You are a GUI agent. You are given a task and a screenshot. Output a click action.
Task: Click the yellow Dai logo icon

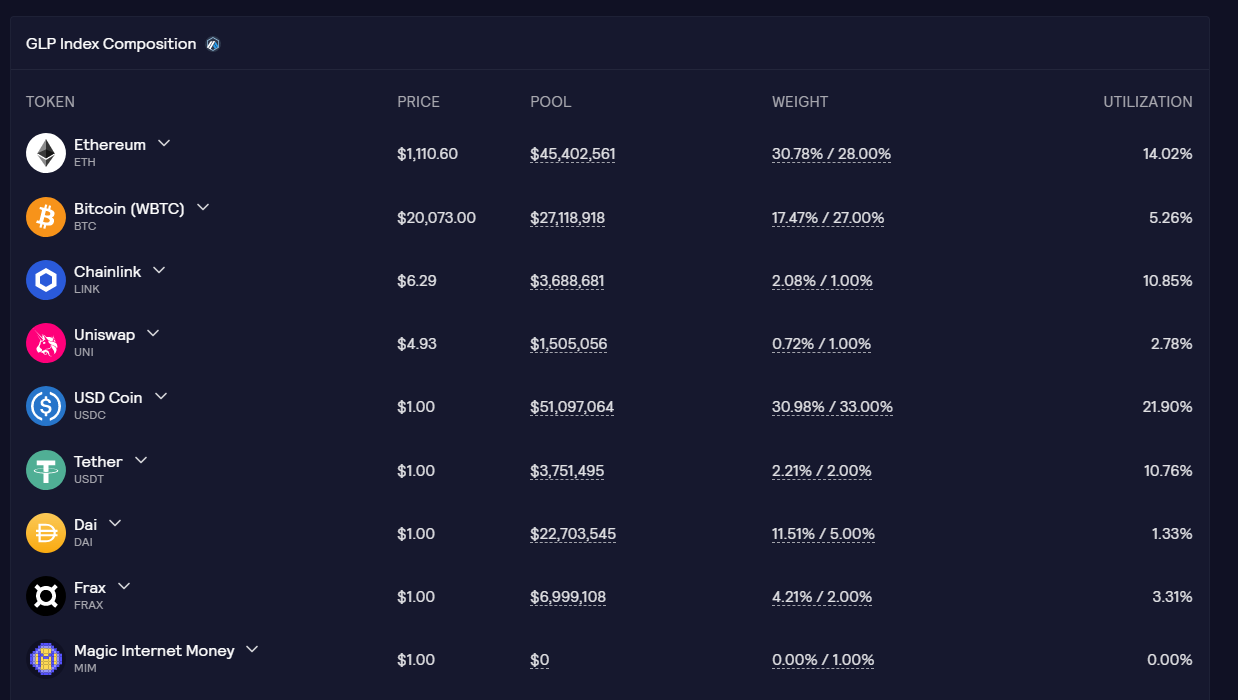(x=46, y=533)
